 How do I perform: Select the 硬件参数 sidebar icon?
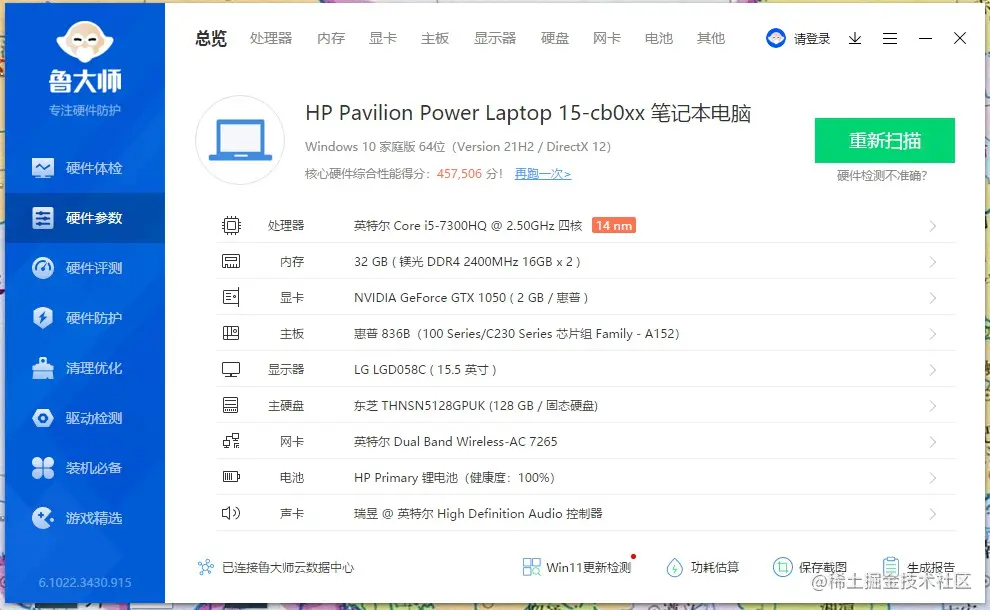(x=43, y=218)
